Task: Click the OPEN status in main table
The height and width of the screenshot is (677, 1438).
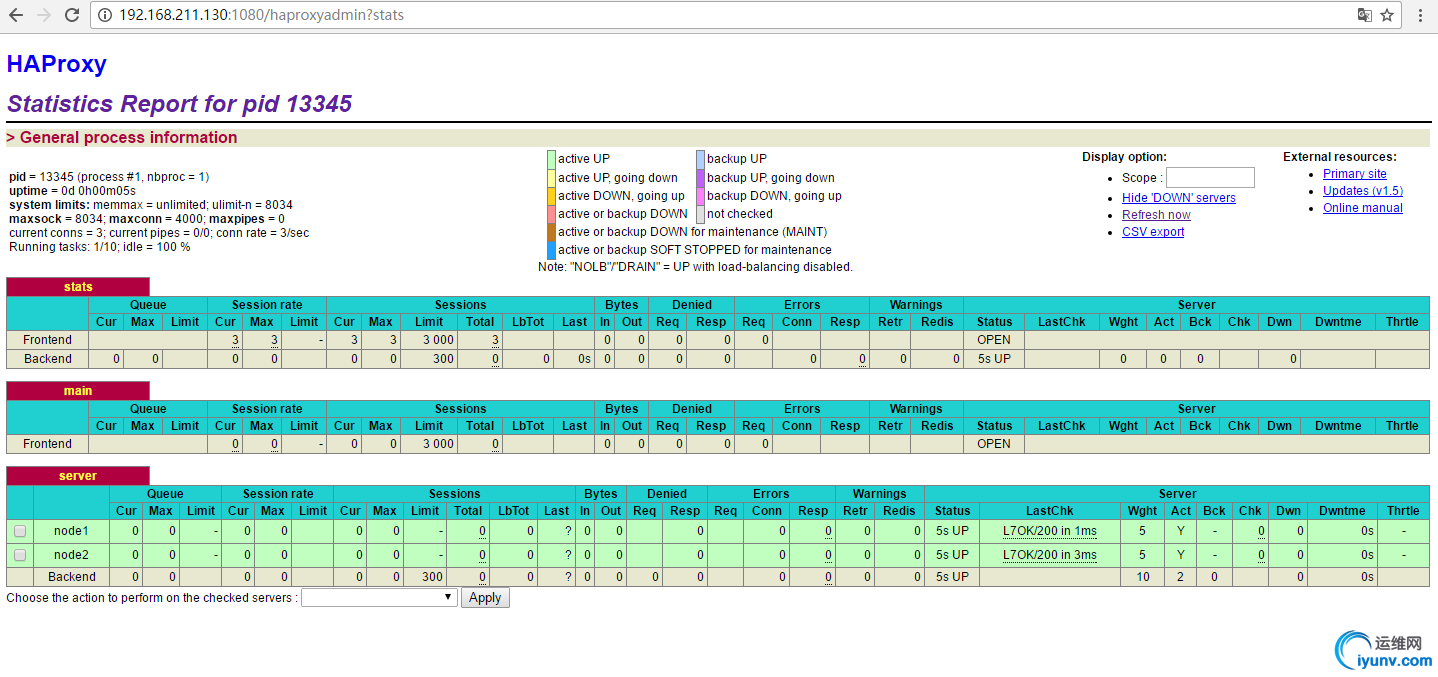Action: point(994,444)
